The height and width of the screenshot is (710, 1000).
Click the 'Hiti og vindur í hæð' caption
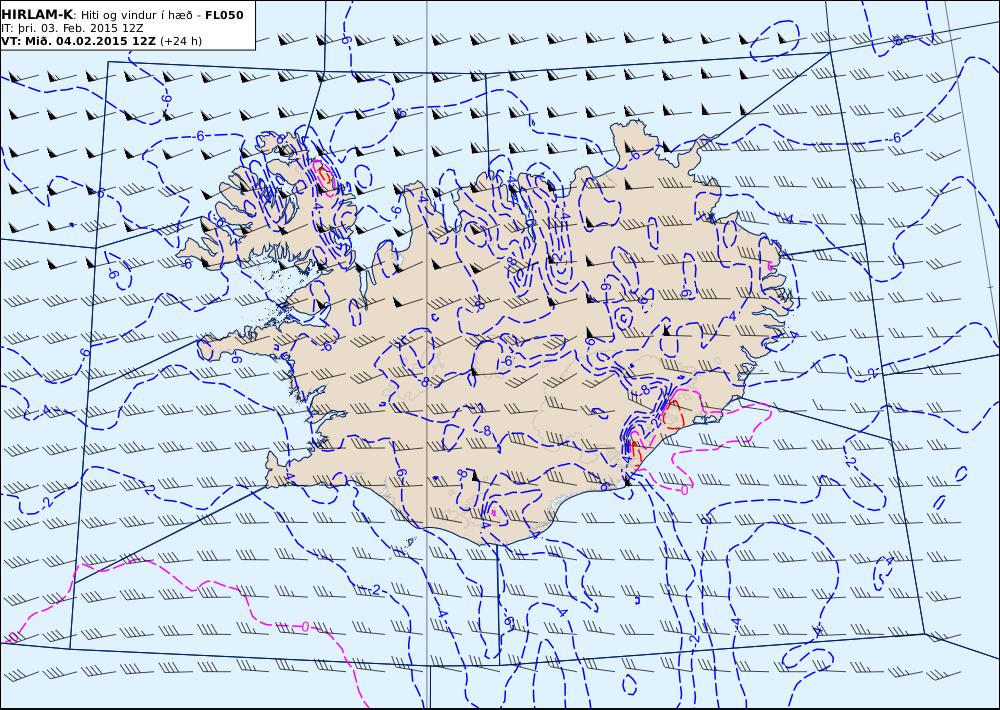tap(135, 15)
